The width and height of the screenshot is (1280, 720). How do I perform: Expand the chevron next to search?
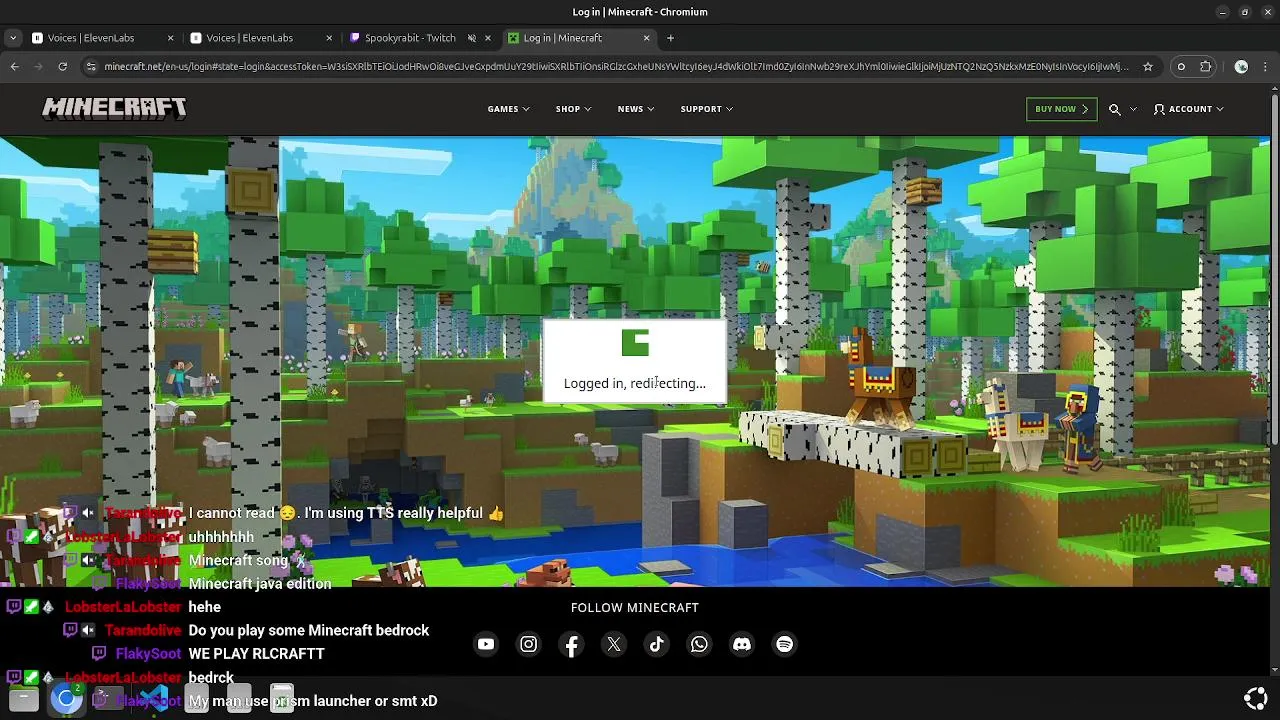click(x=1133, y=109)
